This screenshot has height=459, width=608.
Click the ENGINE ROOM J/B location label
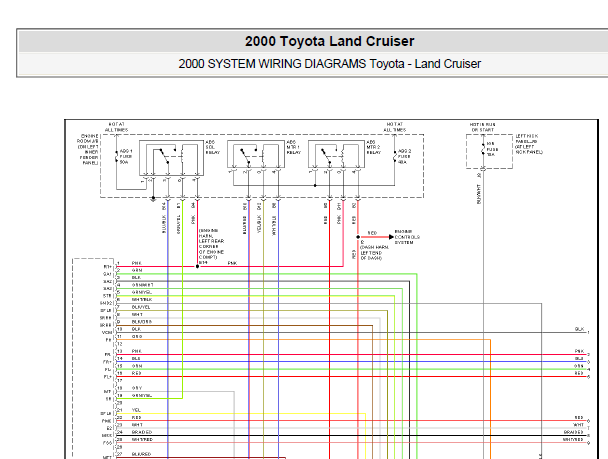(x=88, y=150)
